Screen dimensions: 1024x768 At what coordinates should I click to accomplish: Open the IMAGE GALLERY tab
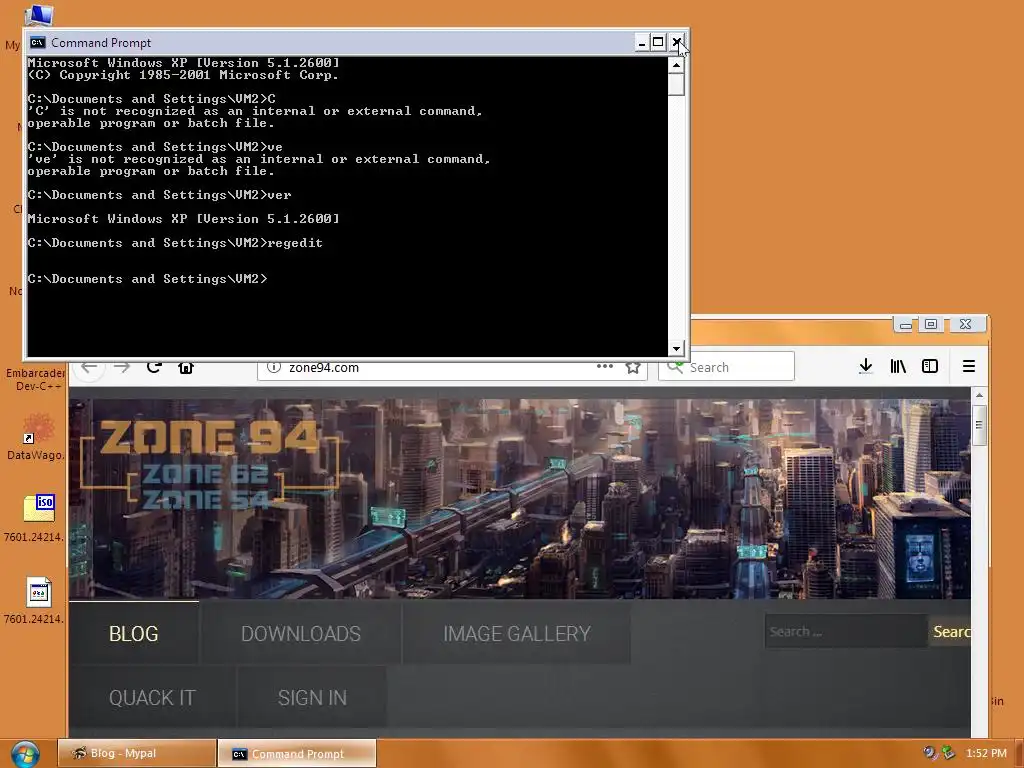517,633
